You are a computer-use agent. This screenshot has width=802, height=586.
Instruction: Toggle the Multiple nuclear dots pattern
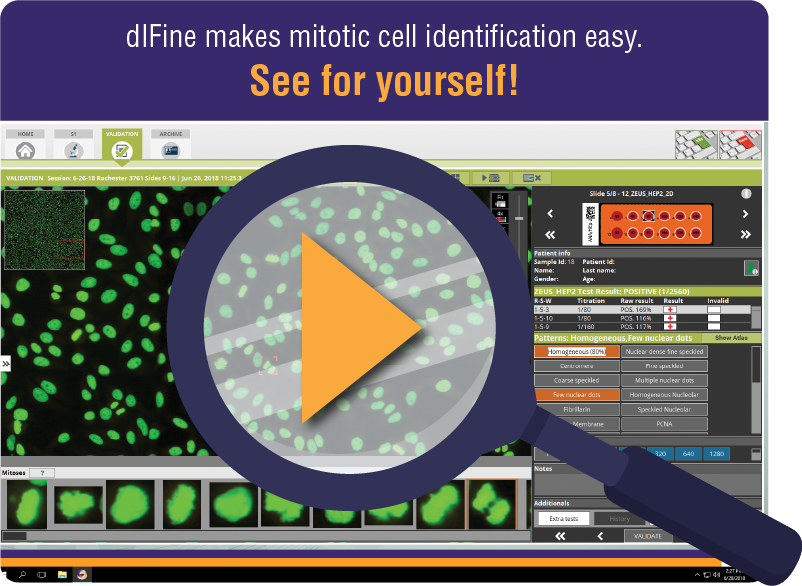point(664,380)
